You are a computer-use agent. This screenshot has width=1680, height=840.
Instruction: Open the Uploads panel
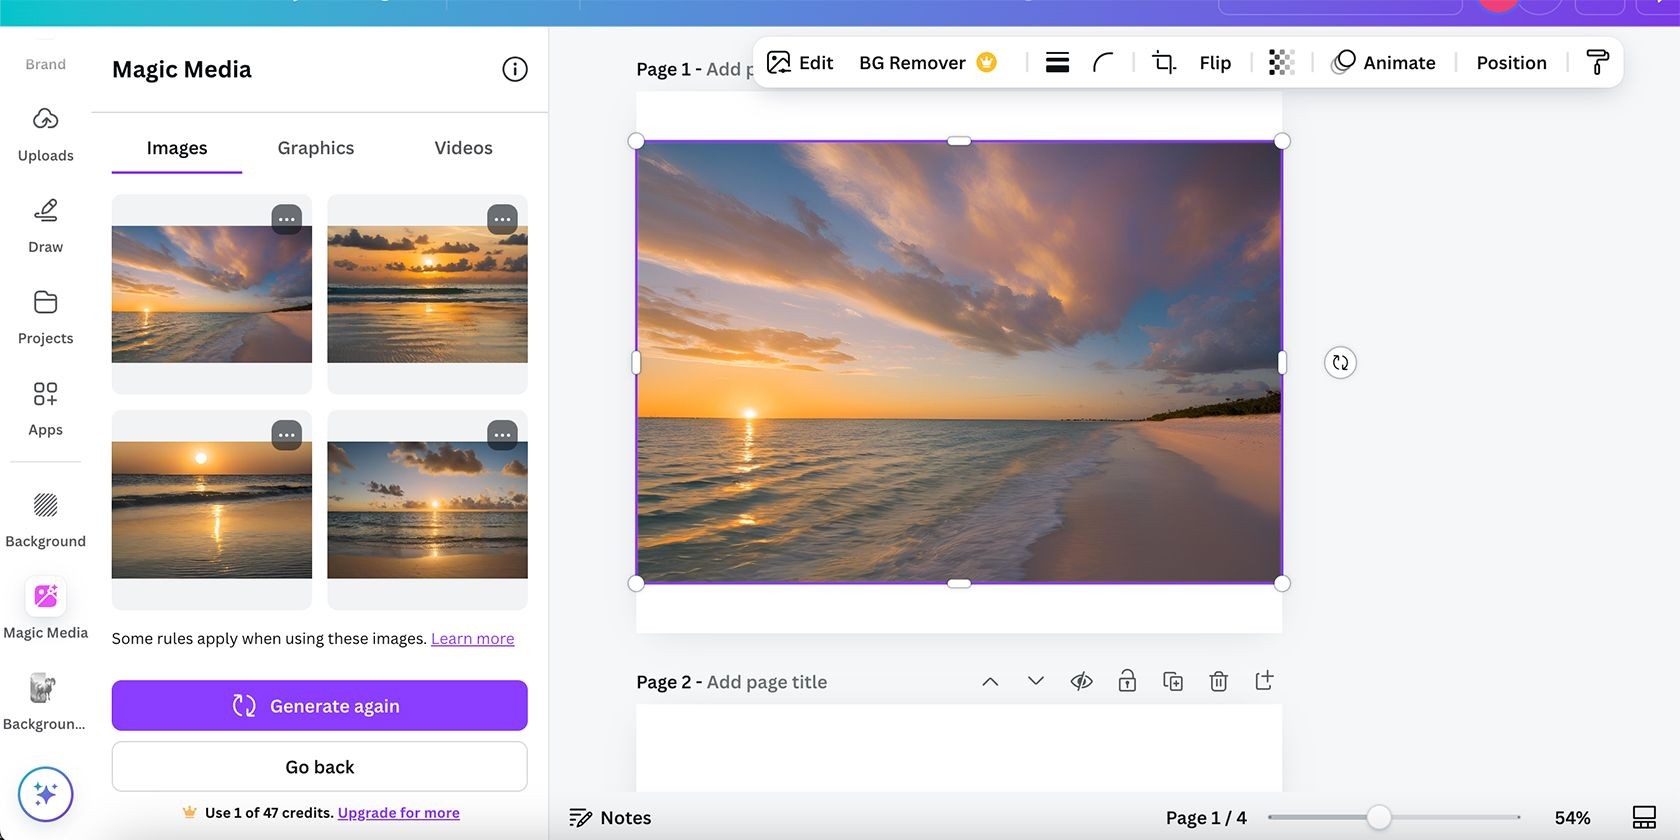pyautogui.click(x=45, y=134)
